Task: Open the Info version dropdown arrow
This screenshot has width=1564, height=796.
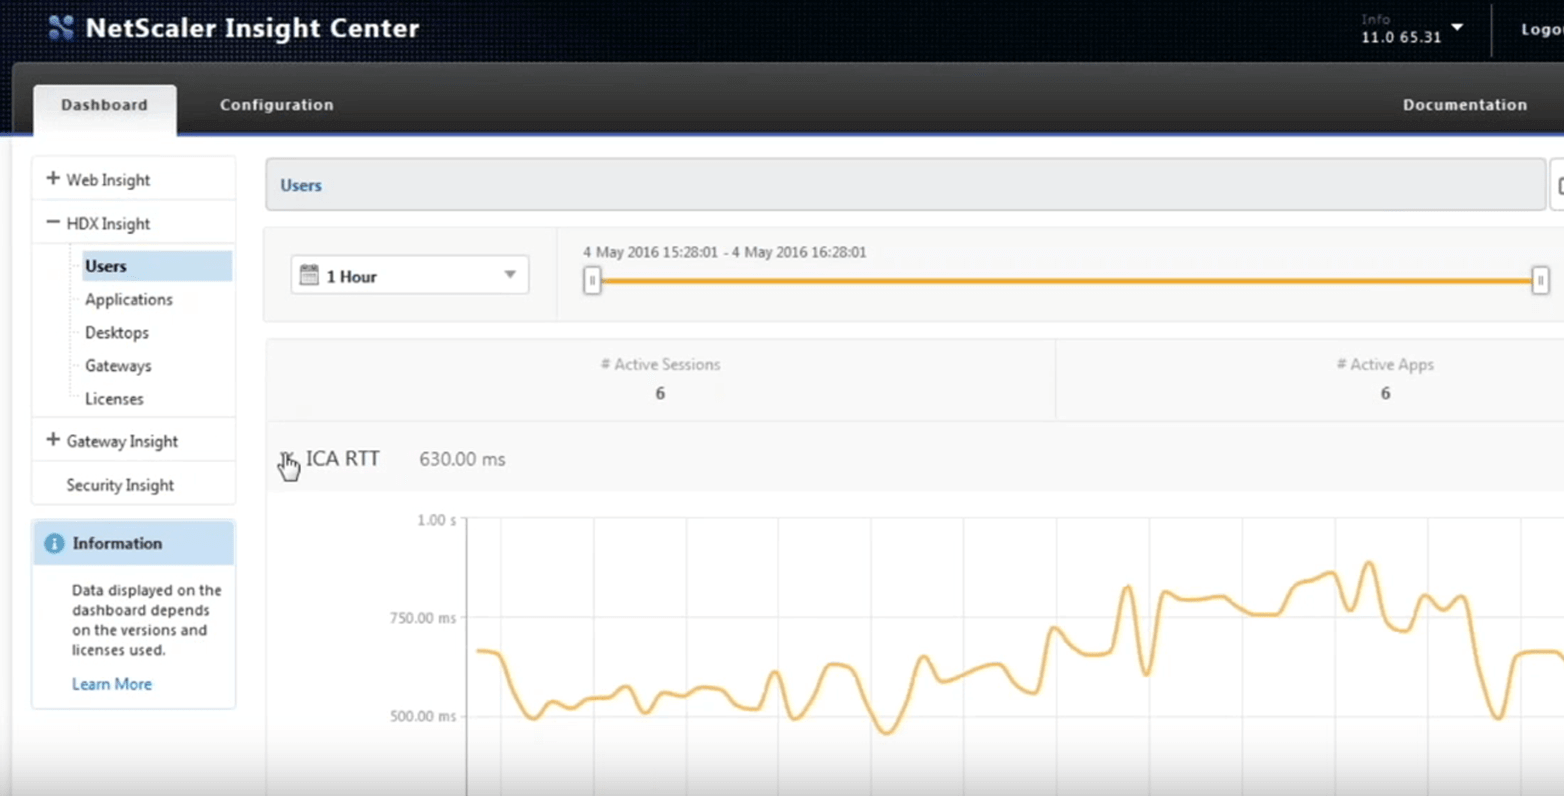Action: 1457,27
